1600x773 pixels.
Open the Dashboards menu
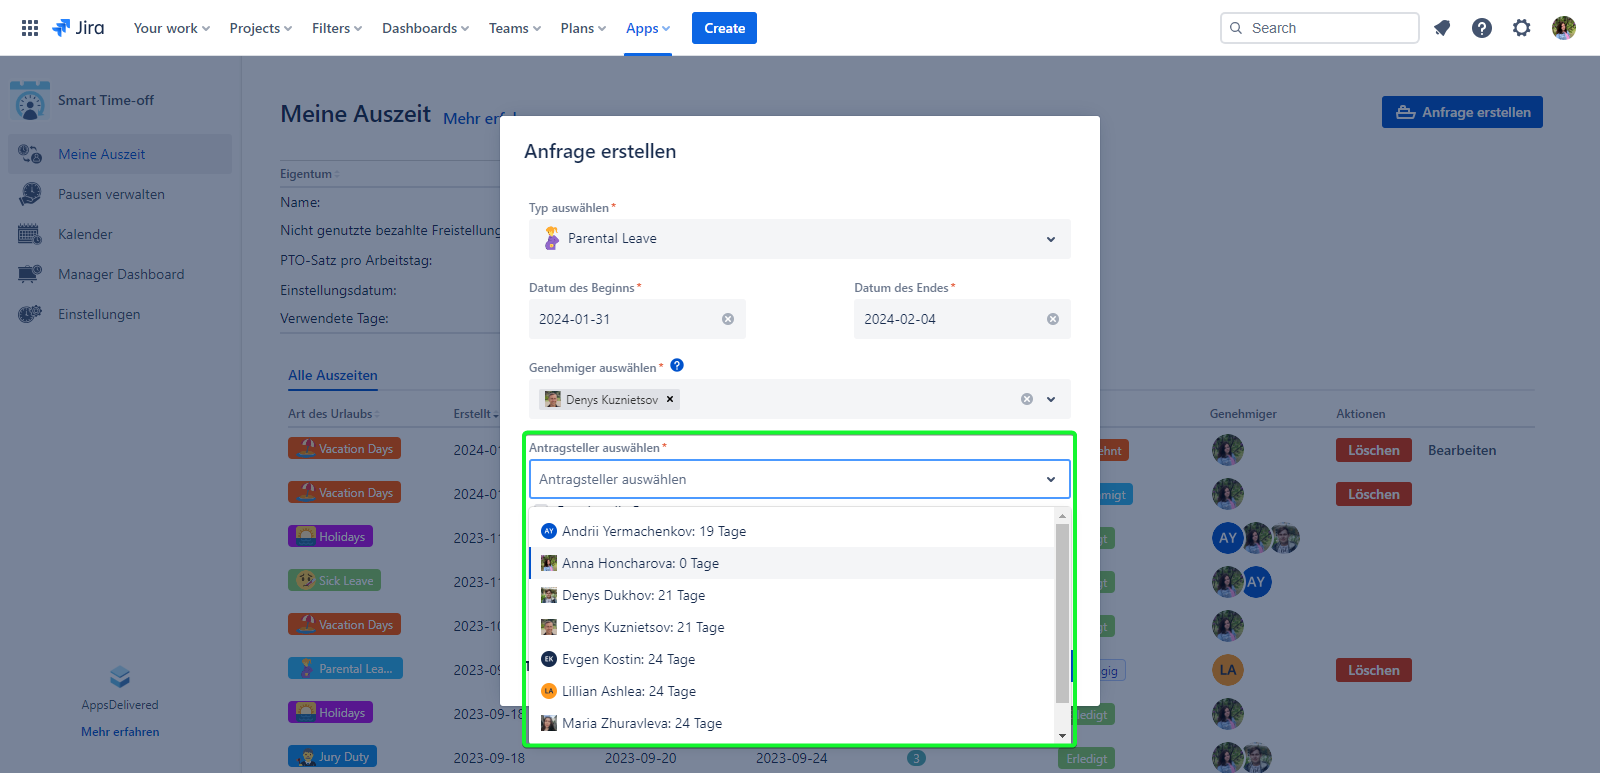coord(425,28)
